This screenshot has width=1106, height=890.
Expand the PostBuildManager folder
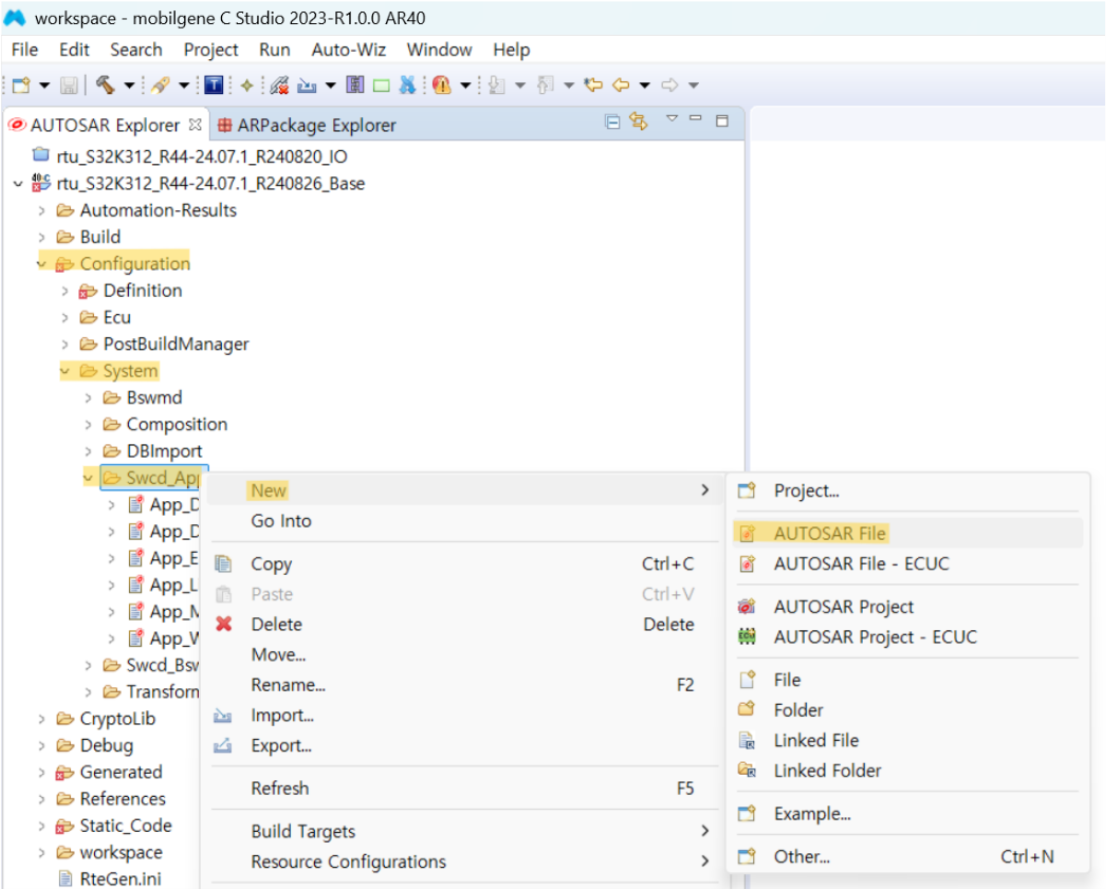pyautogui.click(x=65, y=345)
